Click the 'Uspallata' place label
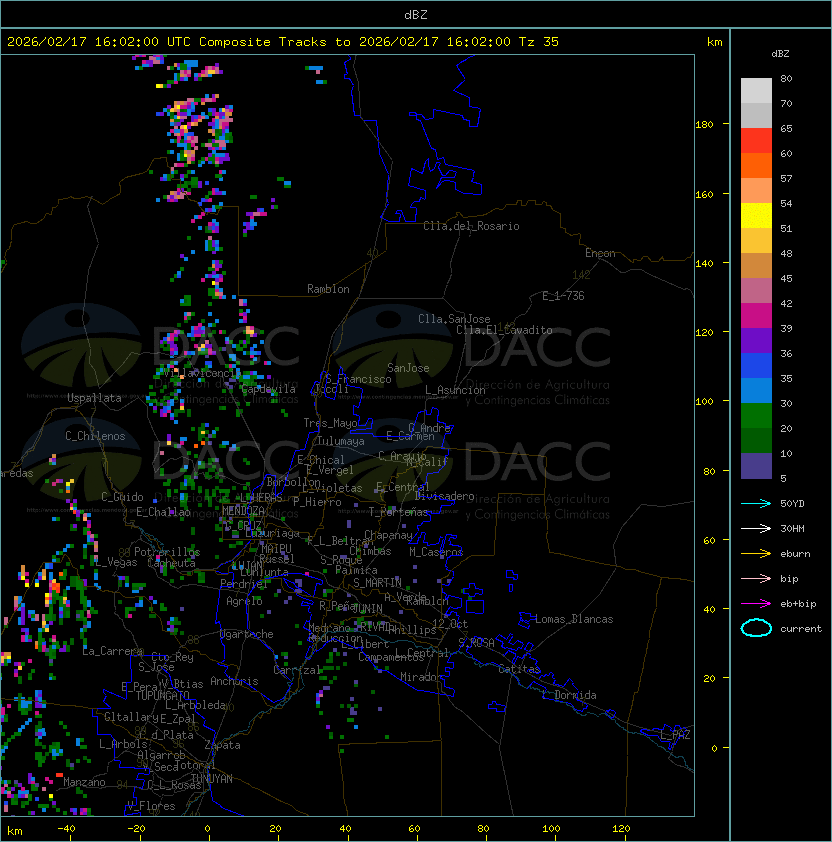The image size is (832, 842). pyautogui.click(x=94, y=398)
